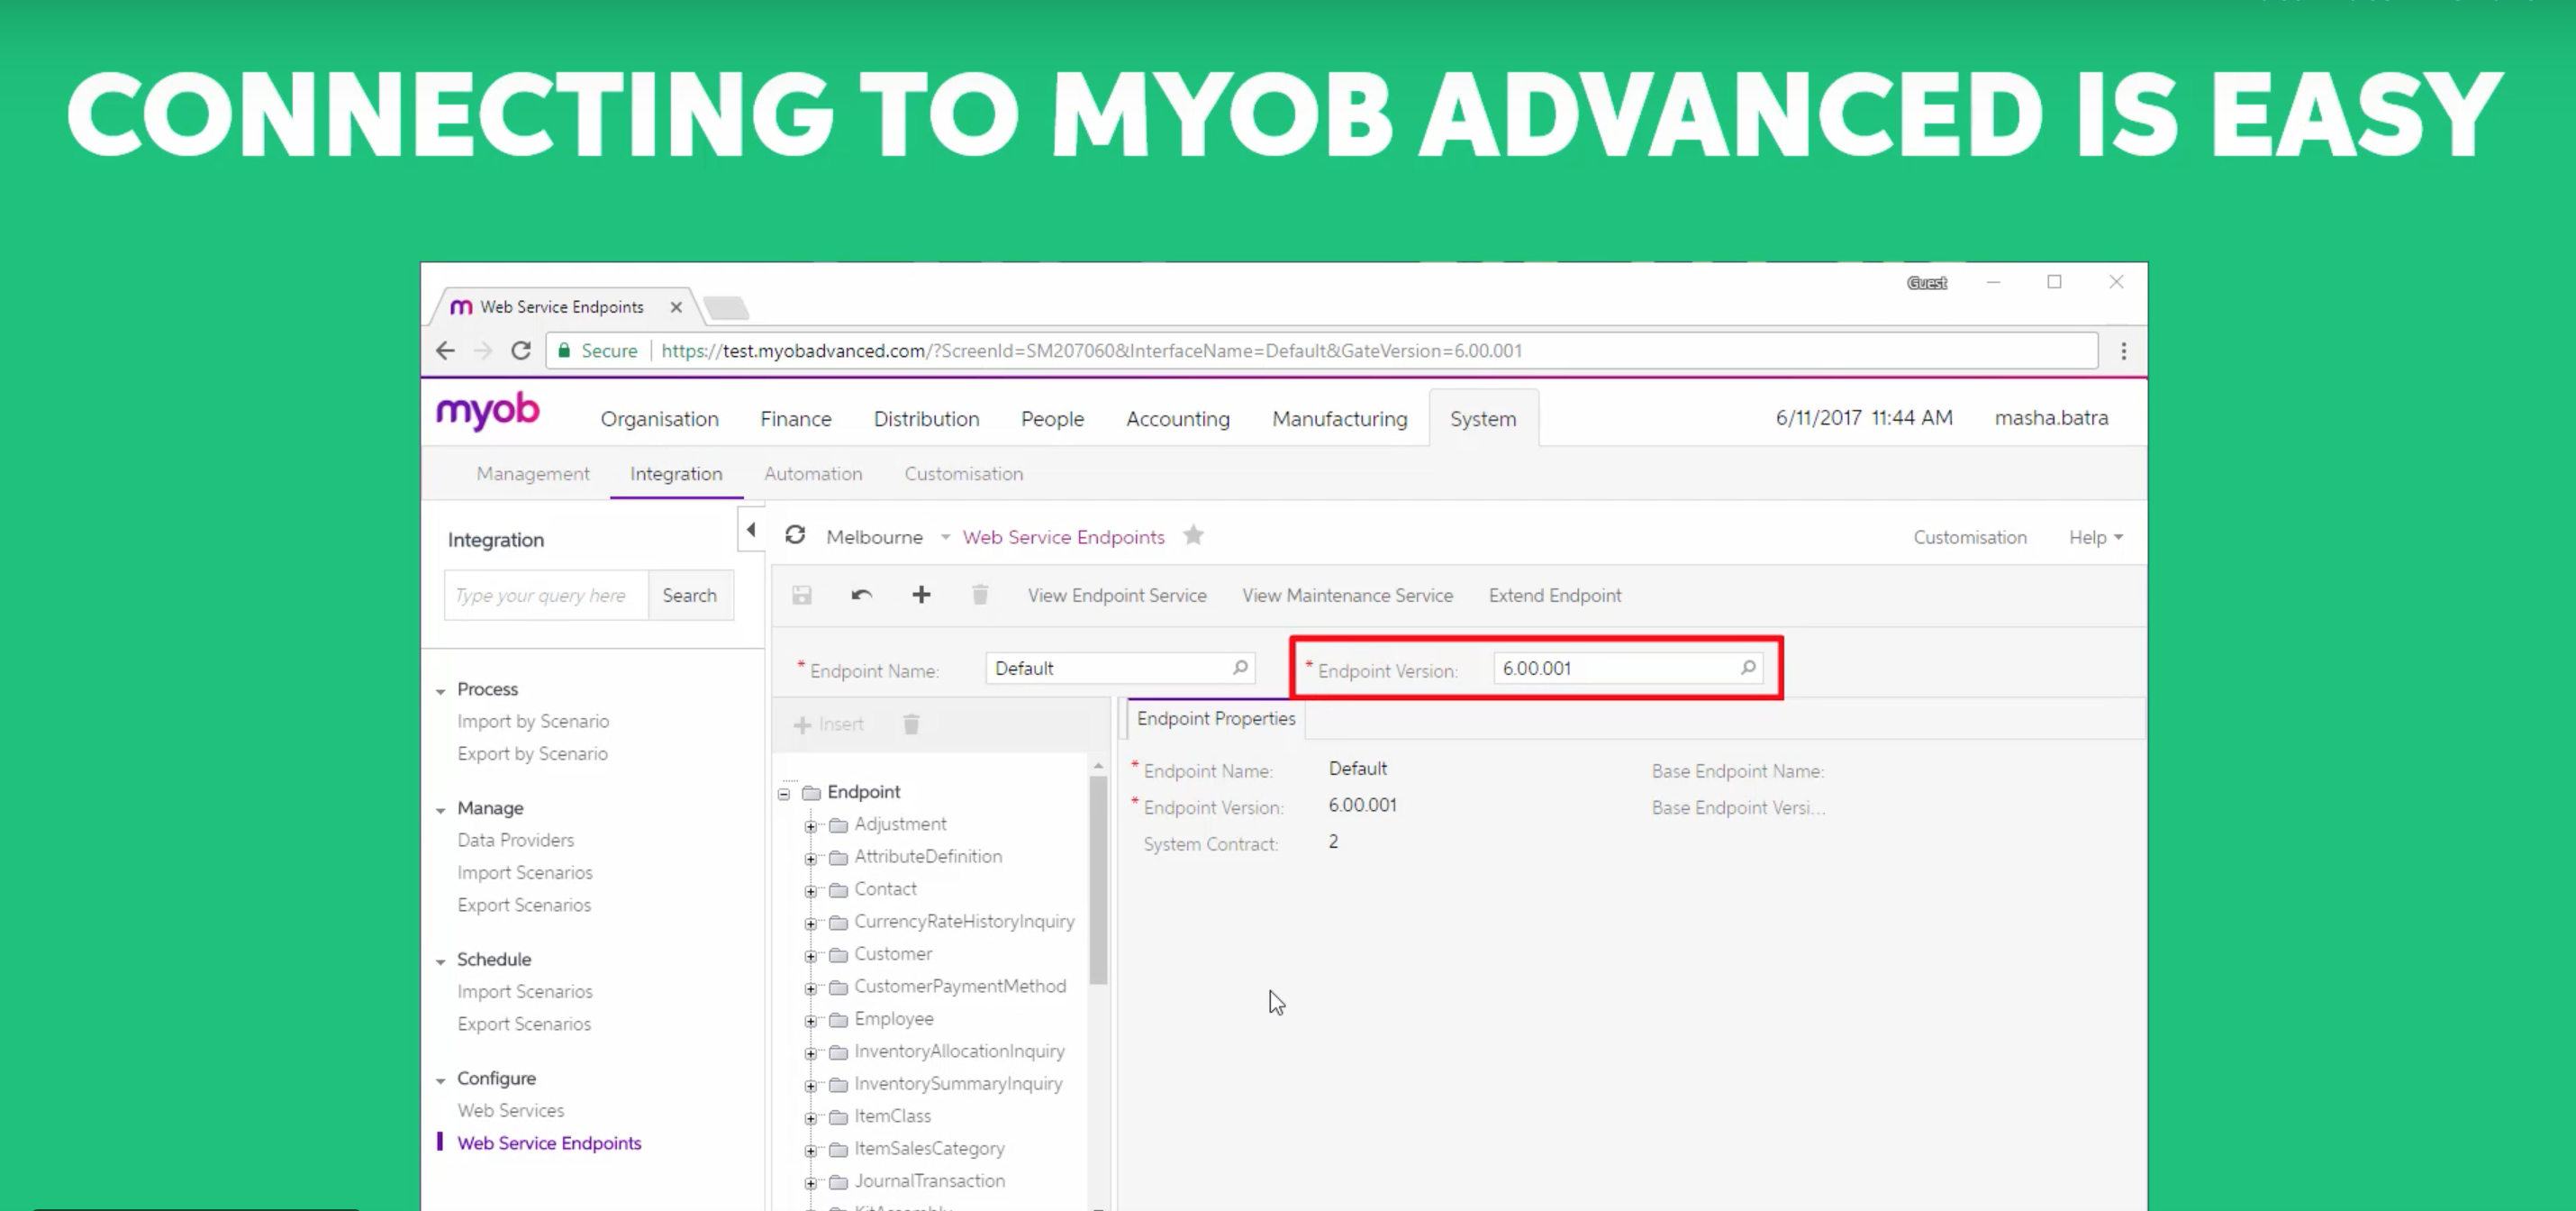The image size is (2576, 1211).
Task: Click the Guest profile indicator
Action: [x=1927, y=283]
